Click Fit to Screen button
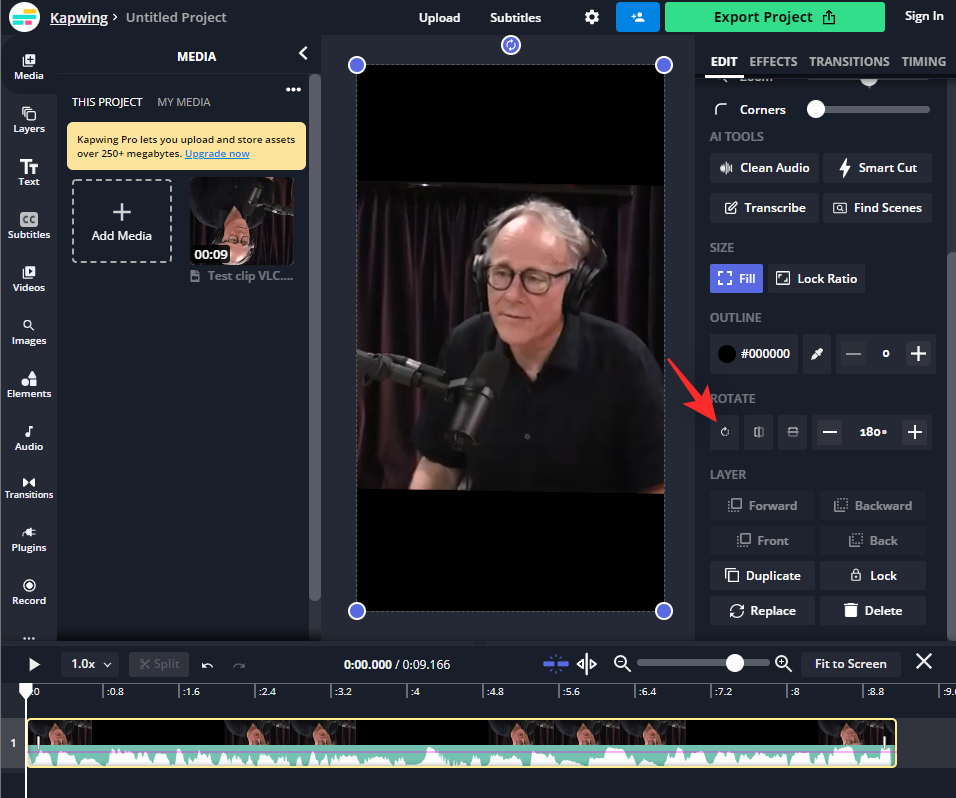 851,664
